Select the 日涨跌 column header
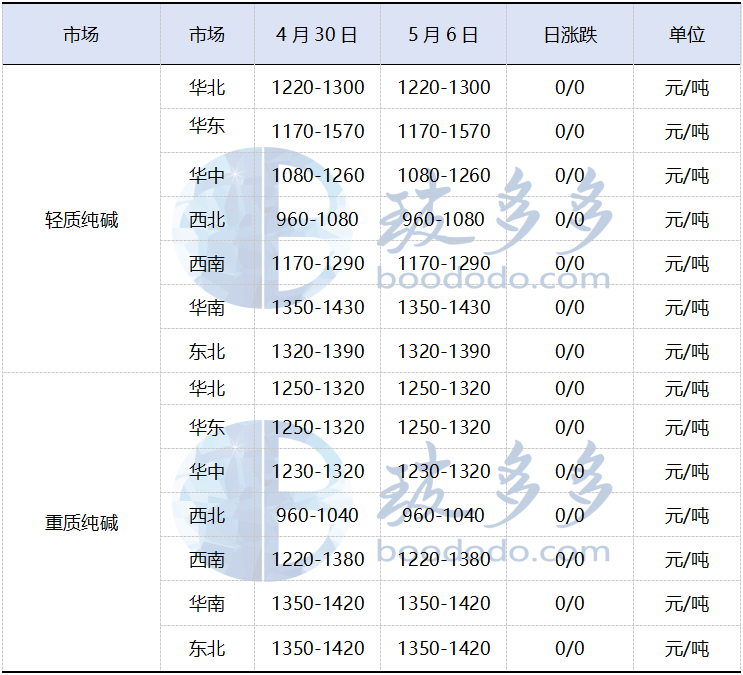The width and height of the screenshot is (743, 675). pos(570,35)
